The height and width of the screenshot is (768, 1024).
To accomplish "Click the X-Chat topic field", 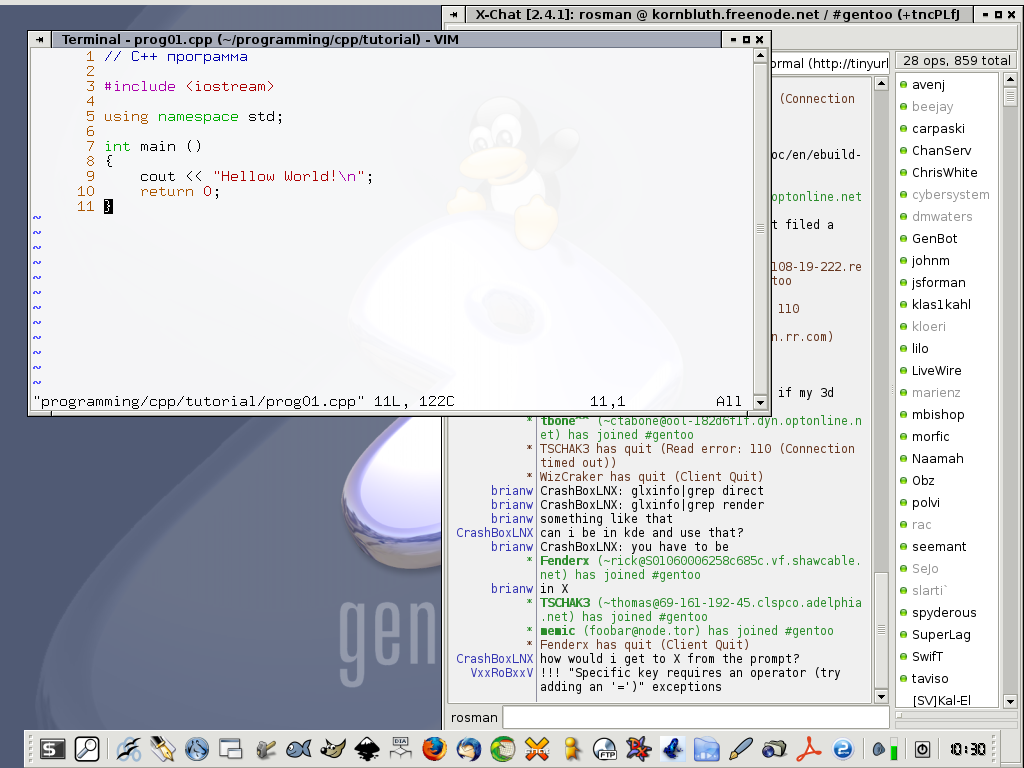I will tap(829, 63).
